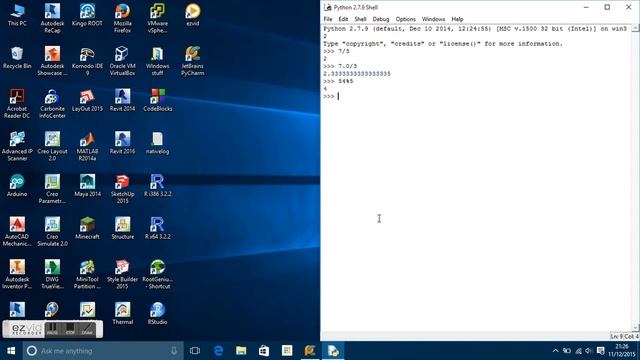Select the Windows stuff folder icon

[158, 61]
